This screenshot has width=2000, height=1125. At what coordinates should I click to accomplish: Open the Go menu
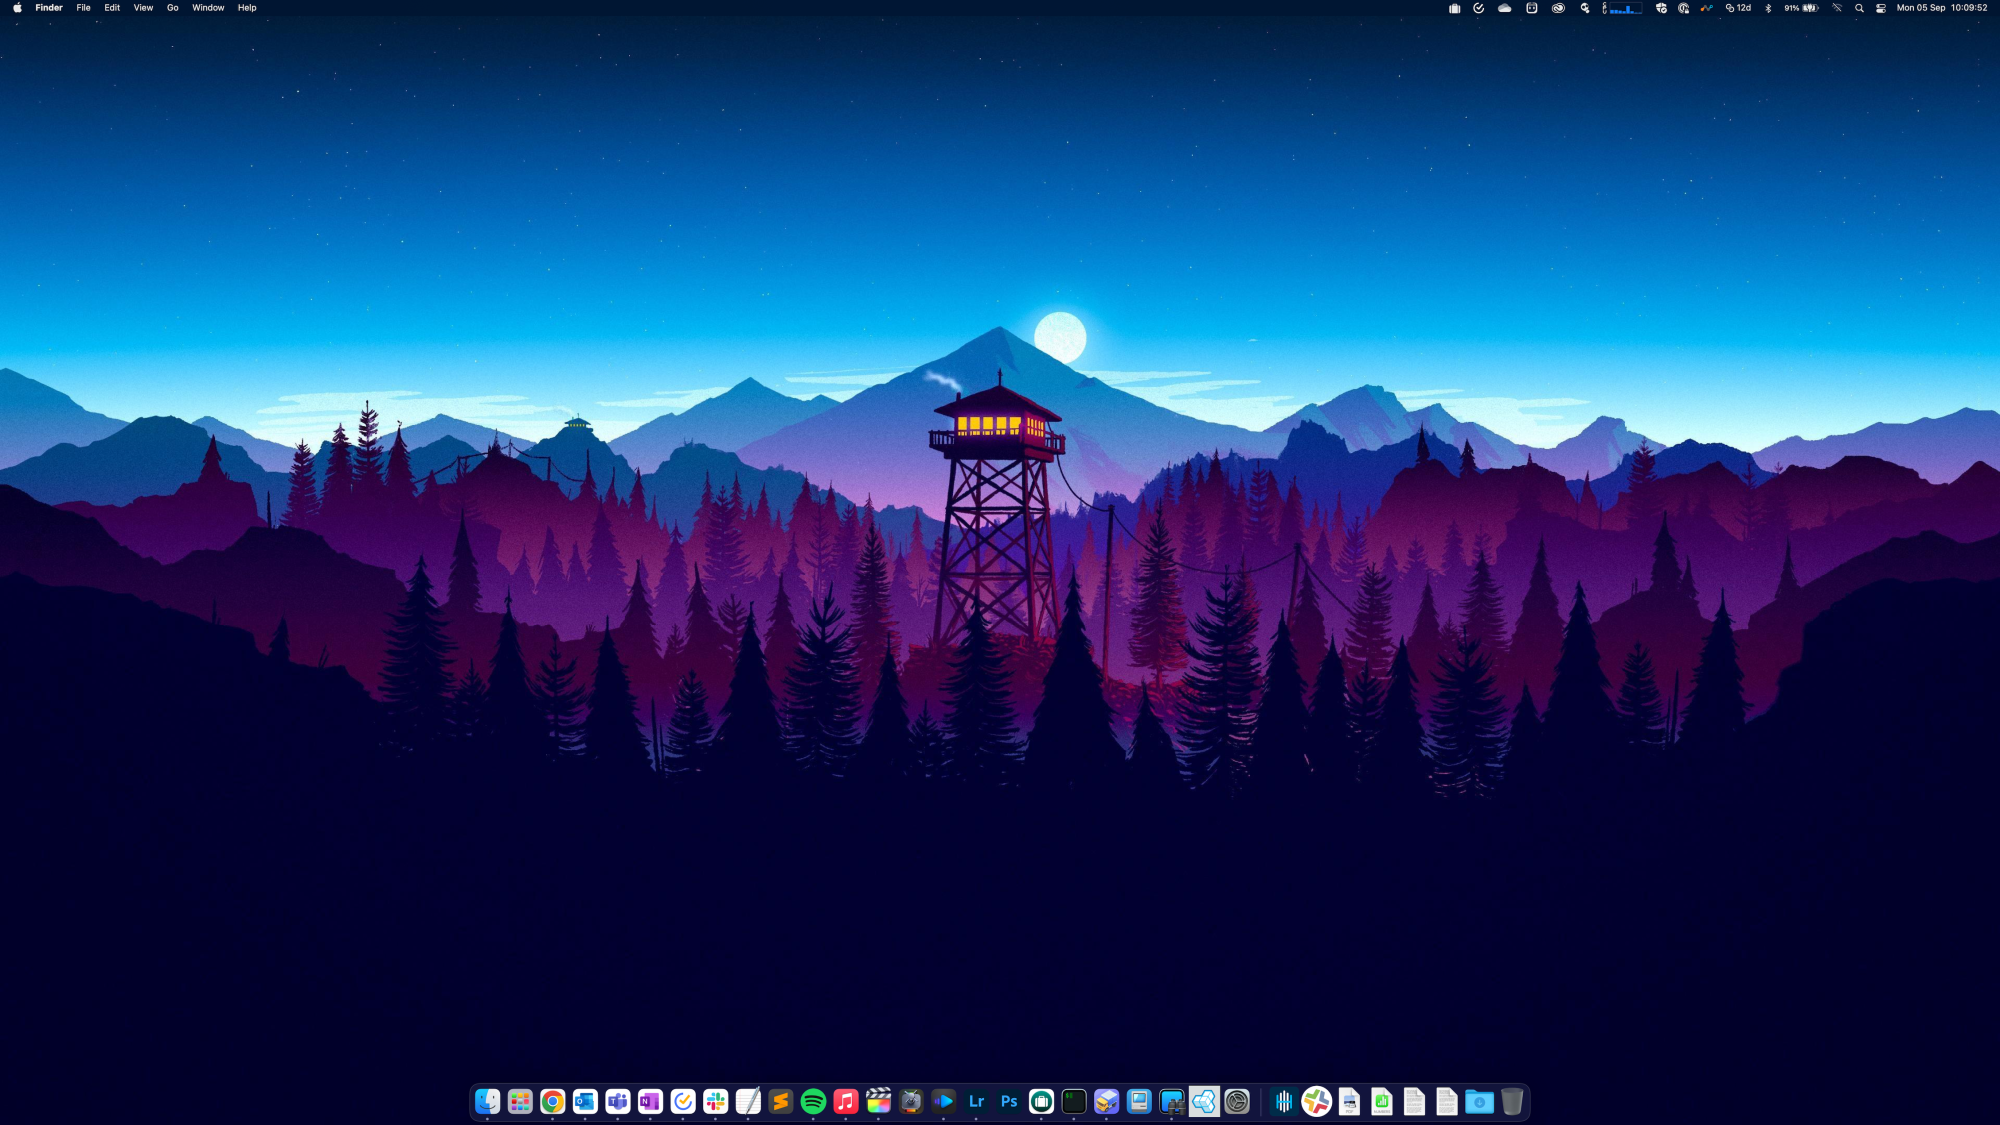click(172, 8)
